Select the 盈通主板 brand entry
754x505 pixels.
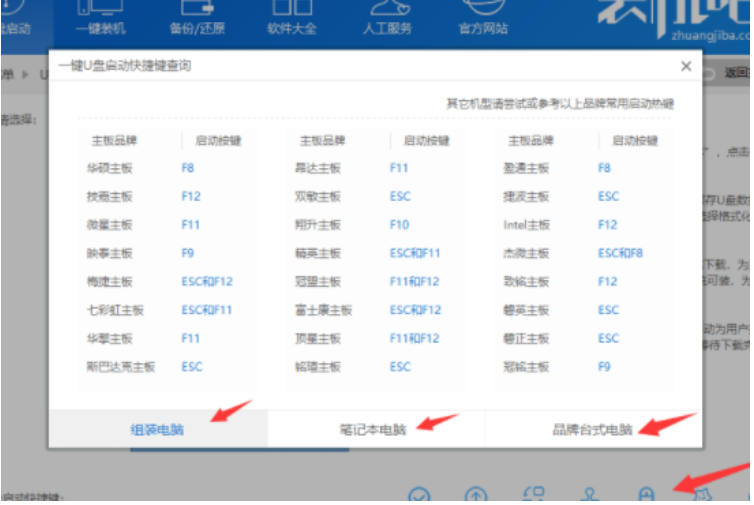[526, 168]
